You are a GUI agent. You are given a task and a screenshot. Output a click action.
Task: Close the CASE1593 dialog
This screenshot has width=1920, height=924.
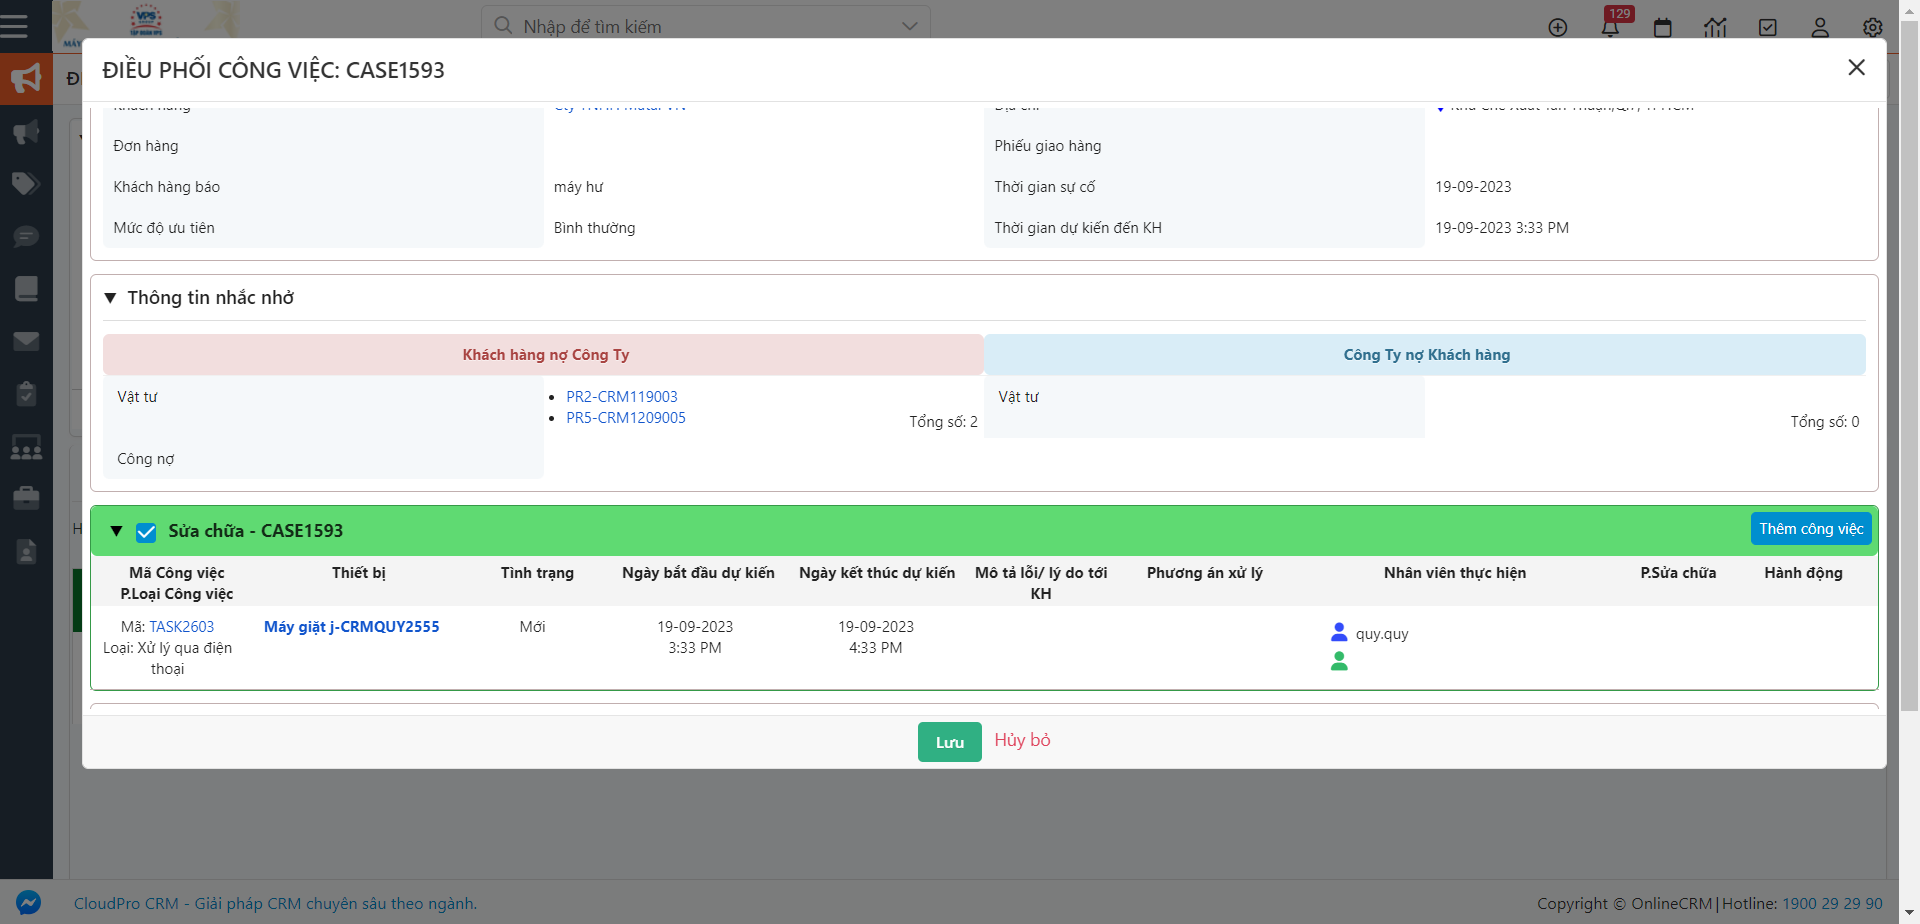click(1856, 67)
